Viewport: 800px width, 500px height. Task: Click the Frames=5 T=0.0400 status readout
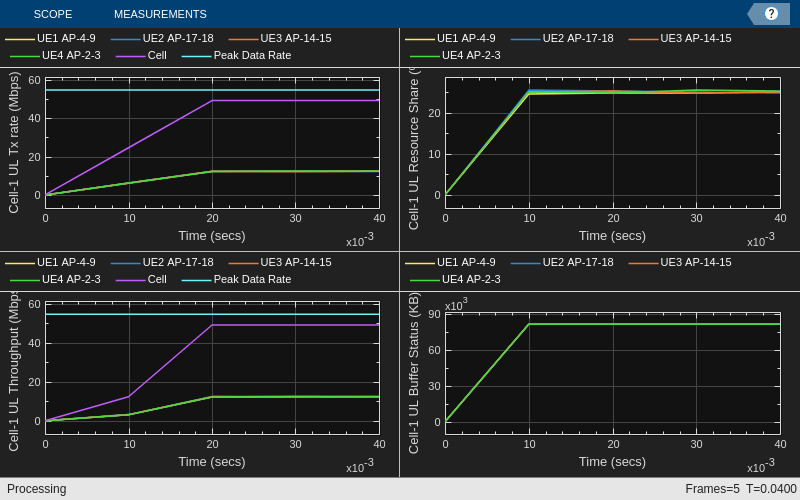click(741, 489)
